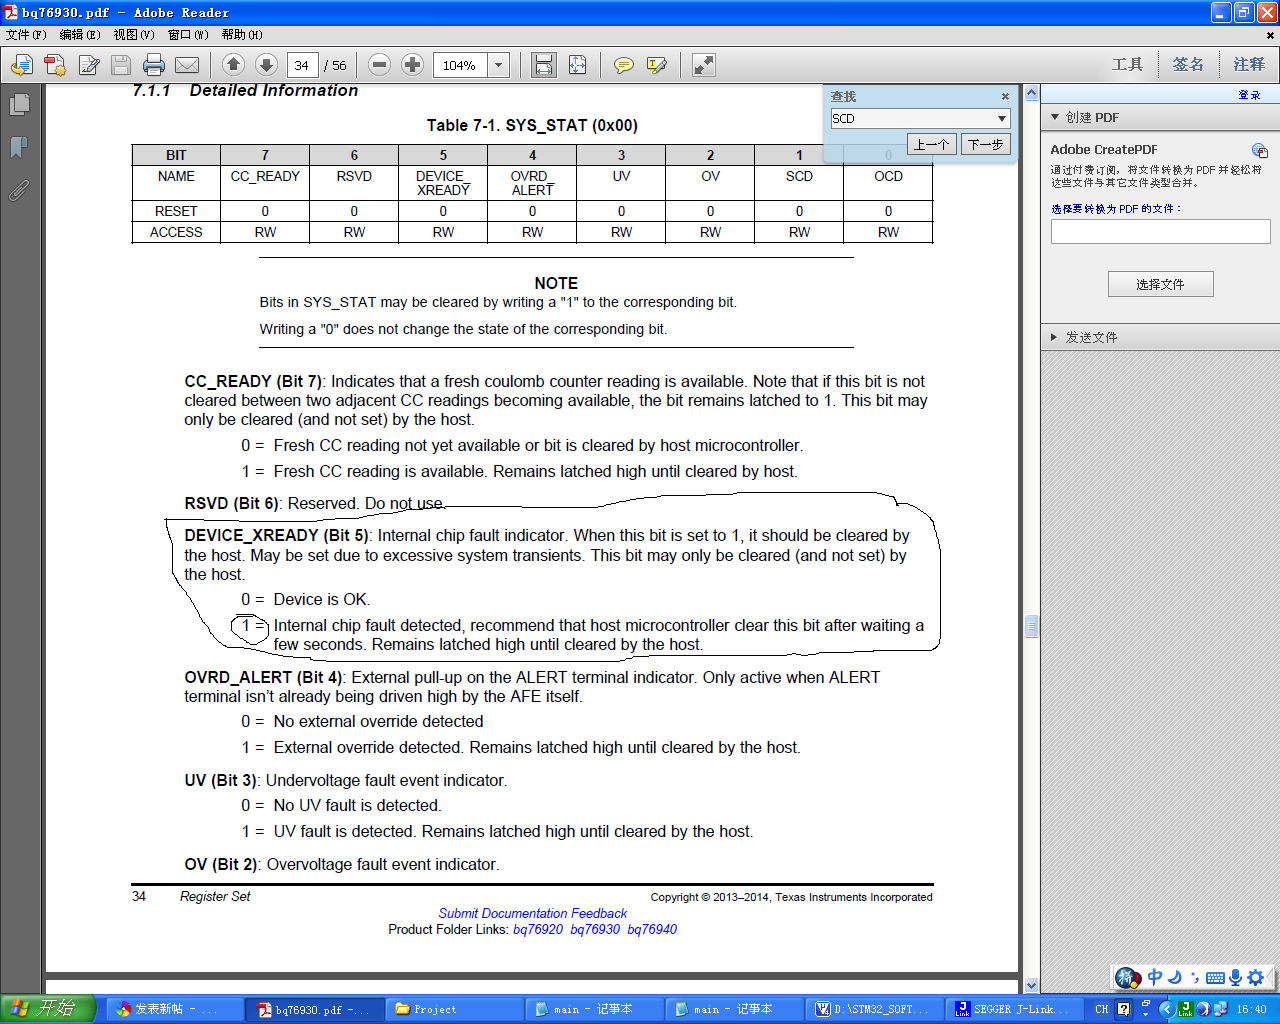Viewport: 1280px width, 1024px height.
Task: Open the zoom percentage dropdown arrow
Action: point(499,66)
